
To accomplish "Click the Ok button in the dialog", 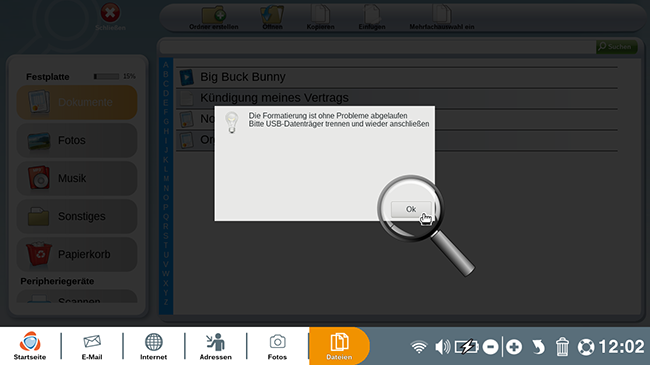I will pyautogui.click(x=411, y=209).
